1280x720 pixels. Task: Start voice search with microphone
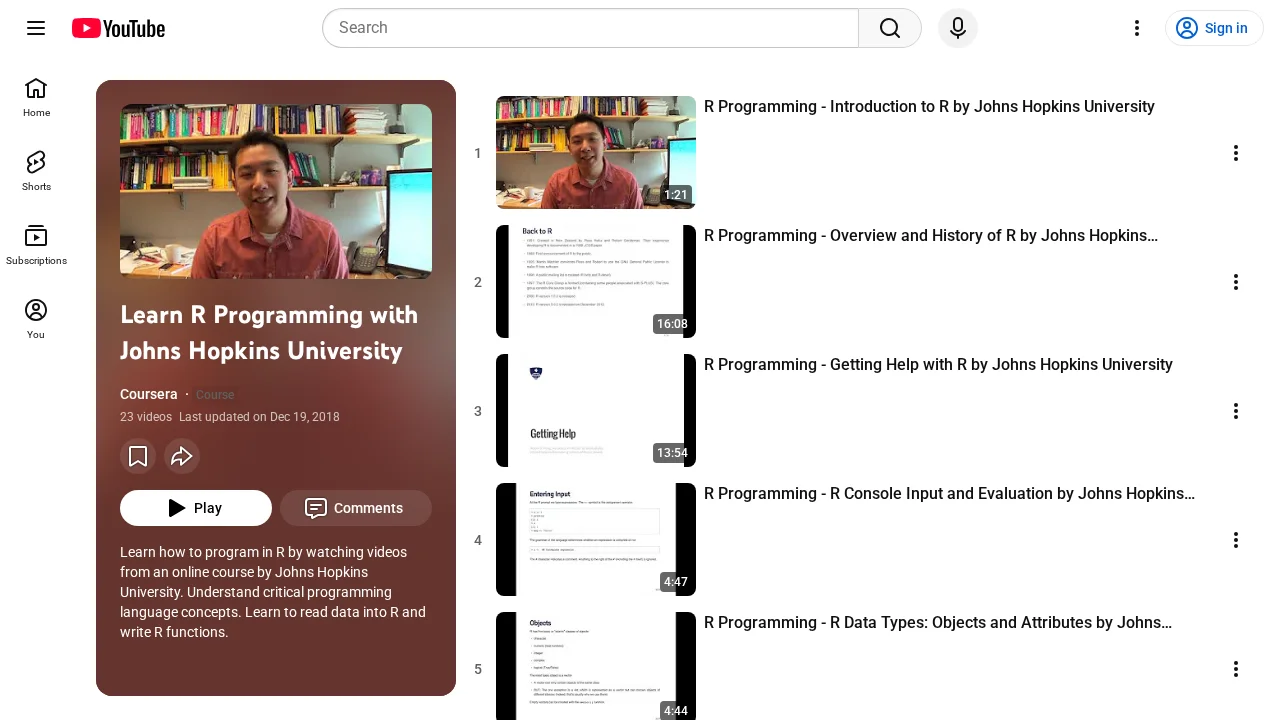[x=958, y=28]
